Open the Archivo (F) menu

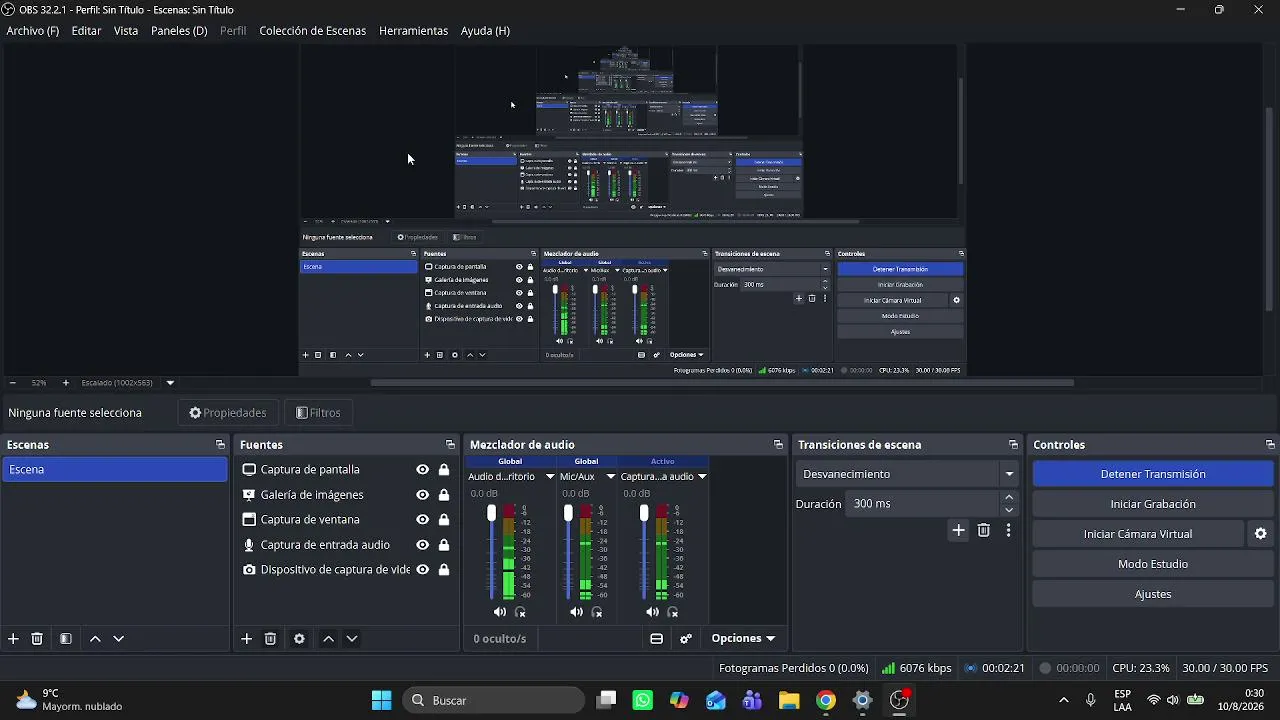coord(33,31)
